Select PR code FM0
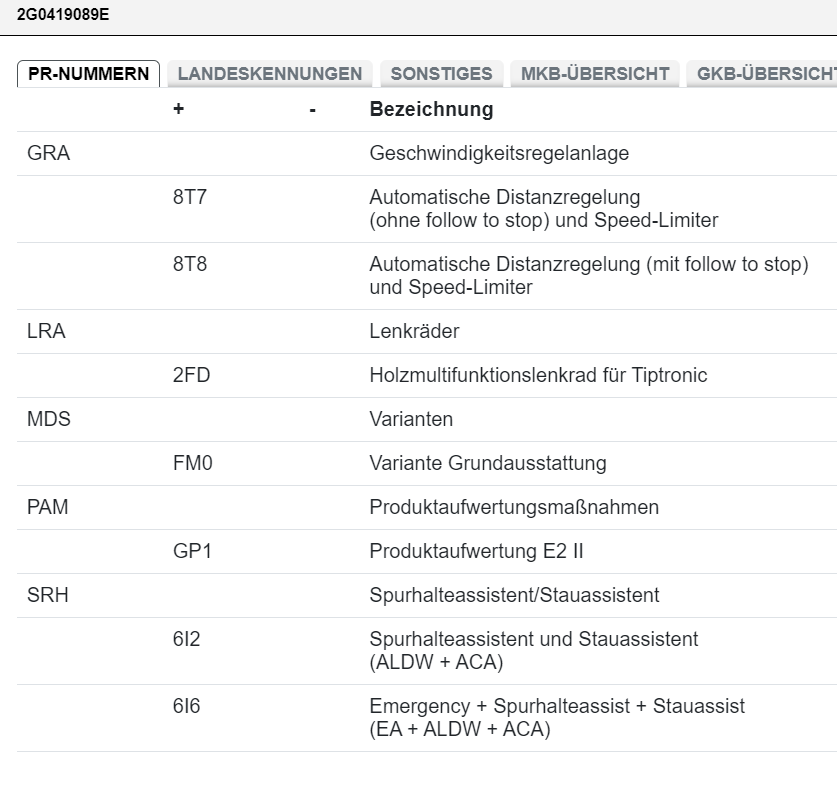Viewport: 837px width, 787px height. click(x=192, y=464)
